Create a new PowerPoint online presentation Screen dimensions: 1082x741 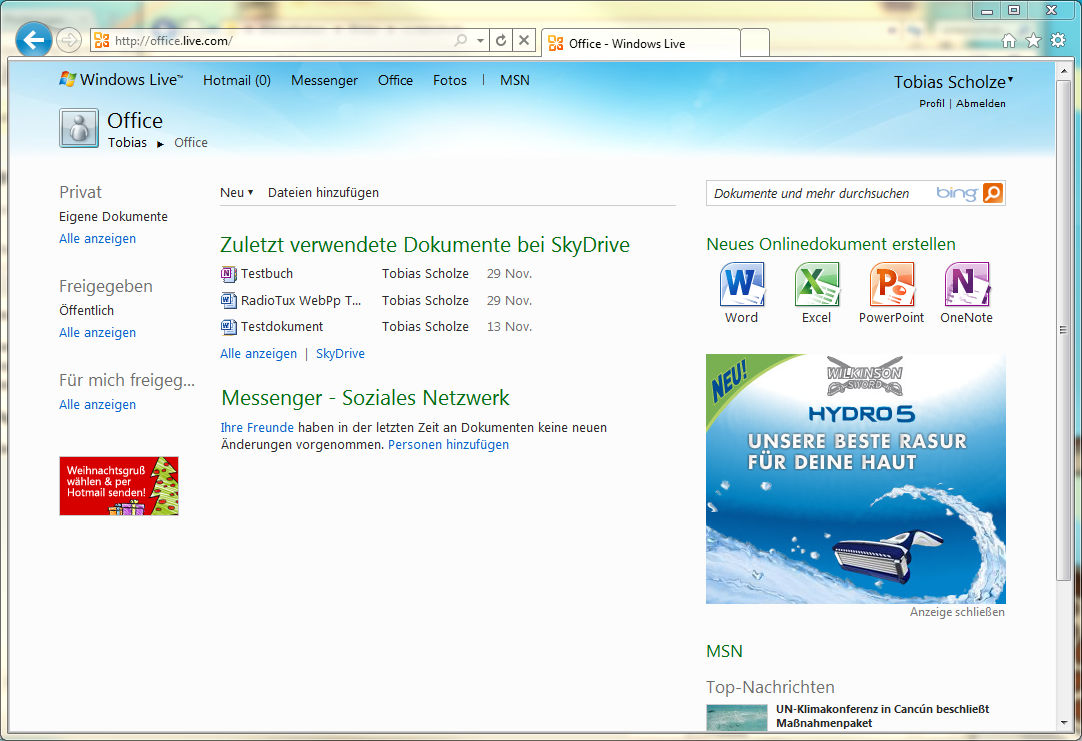892,293
